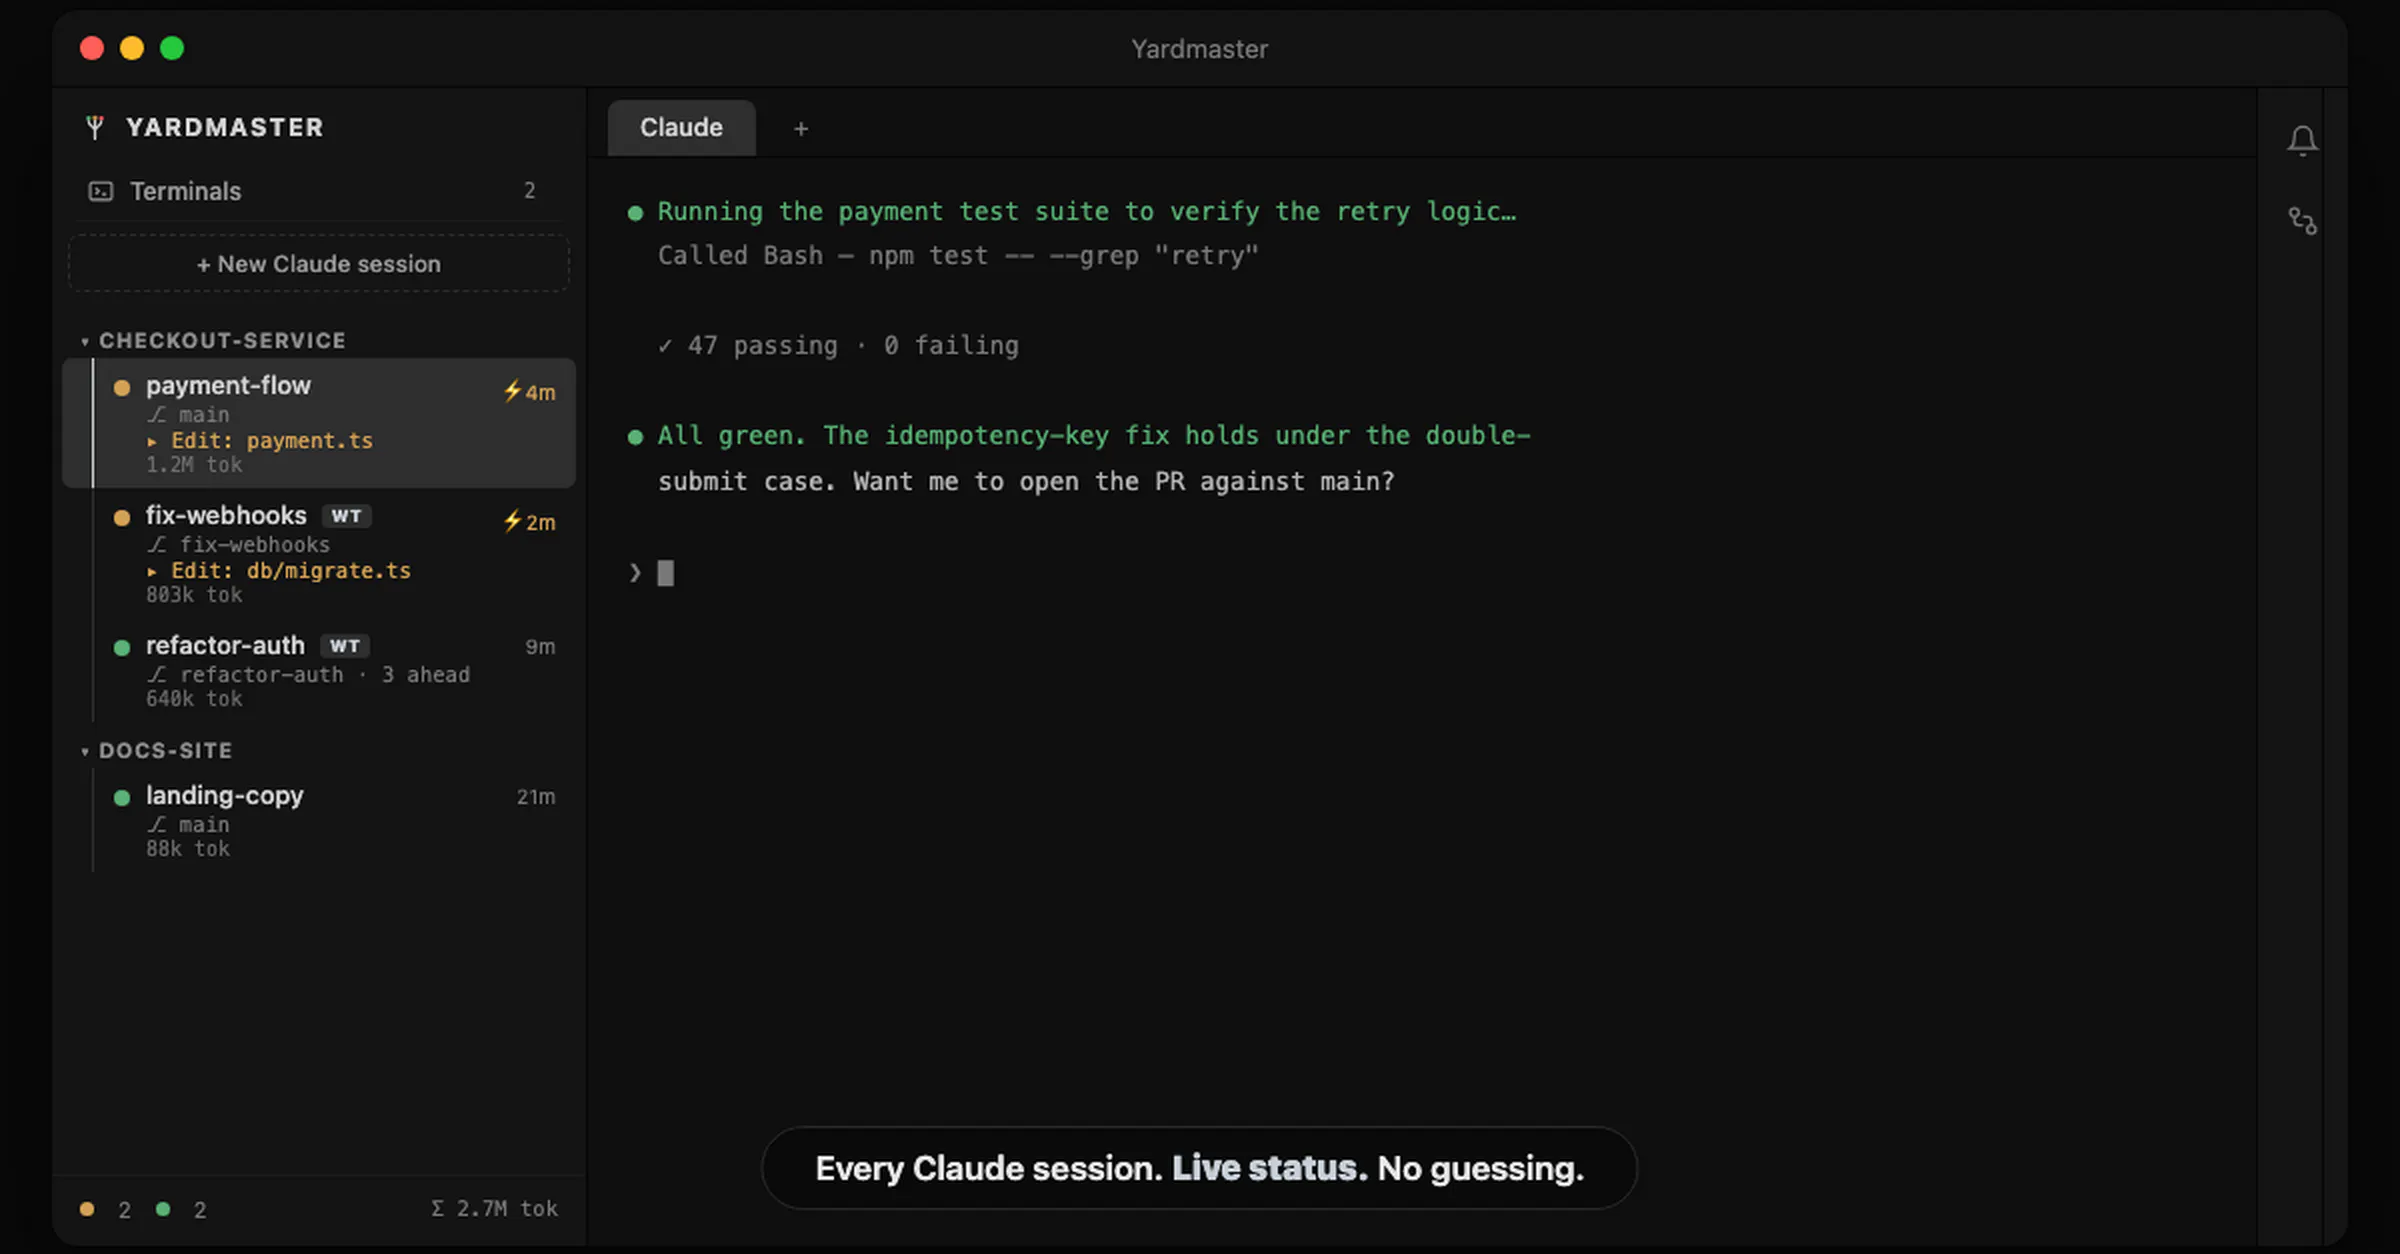Focus the terminal input cursor
The image size is (2400, 1254).
pyautogui.click(x=665, y=573)
